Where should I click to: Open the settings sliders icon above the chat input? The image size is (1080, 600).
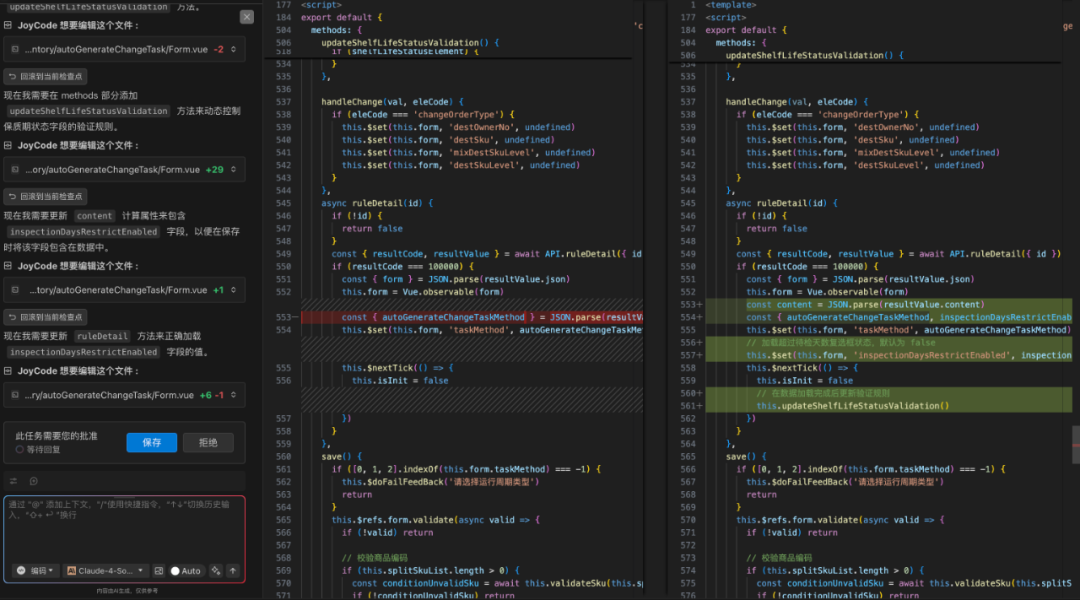[x=13, y=482]
